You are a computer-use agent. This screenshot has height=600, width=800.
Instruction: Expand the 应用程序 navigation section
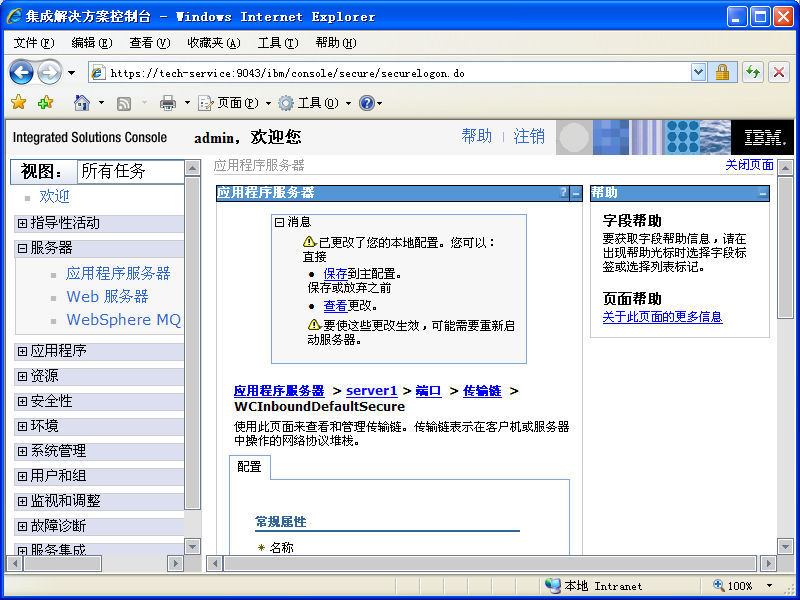point(22,351)
